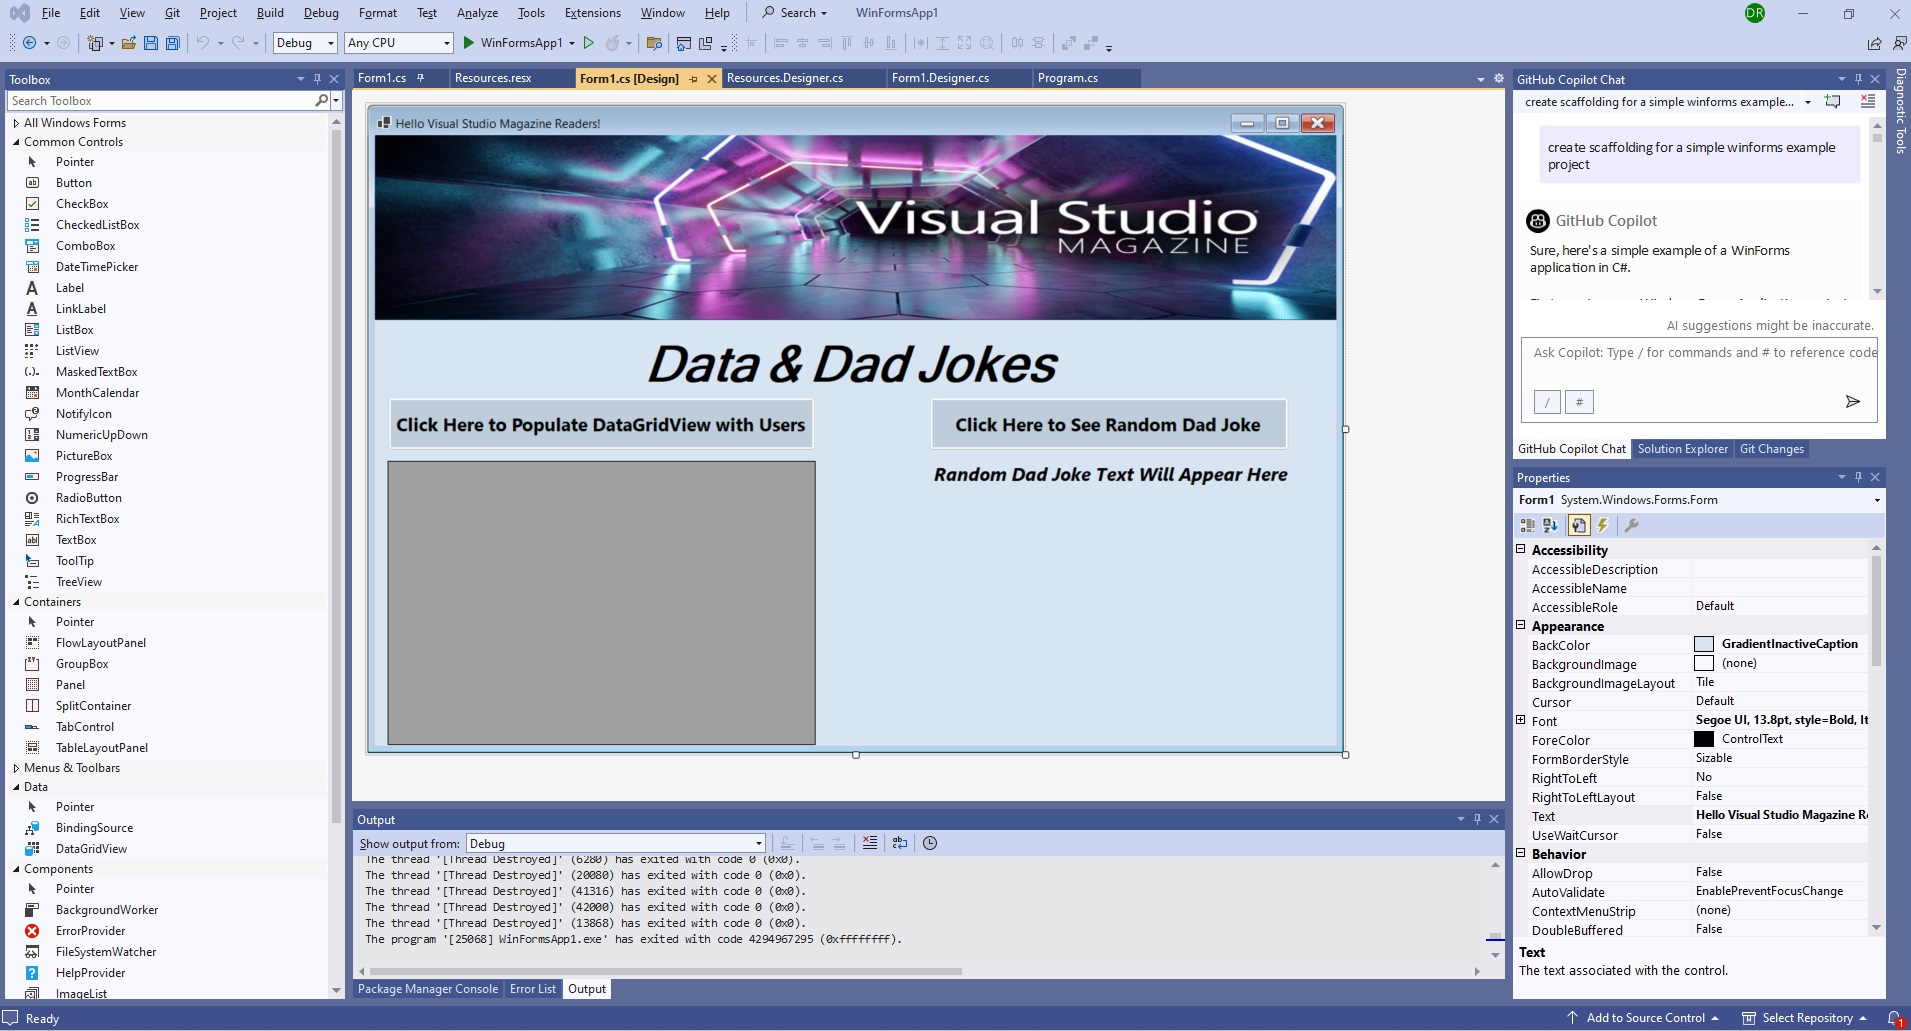Click the See Random Dad Joke button
Screen dimensions: 1911x1031
point(1108,424)
